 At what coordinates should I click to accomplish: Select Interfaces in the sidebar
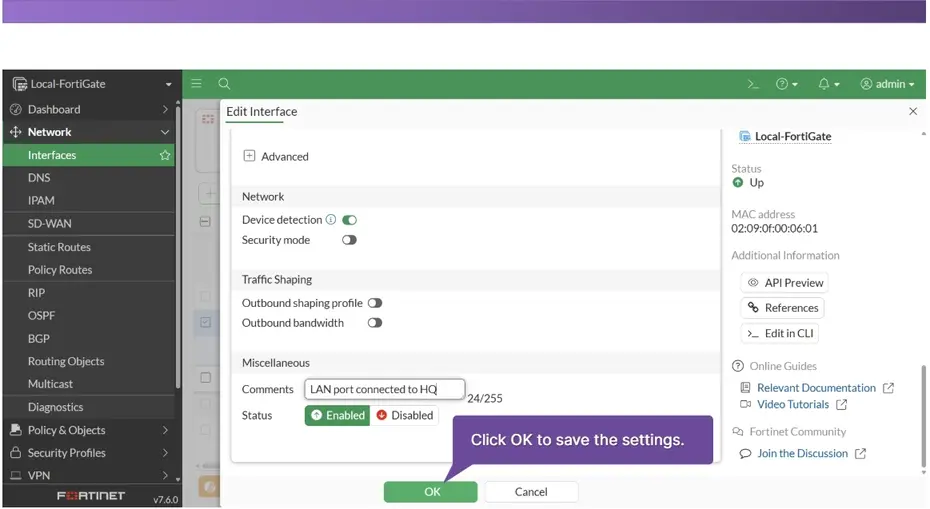click(89, 155)
